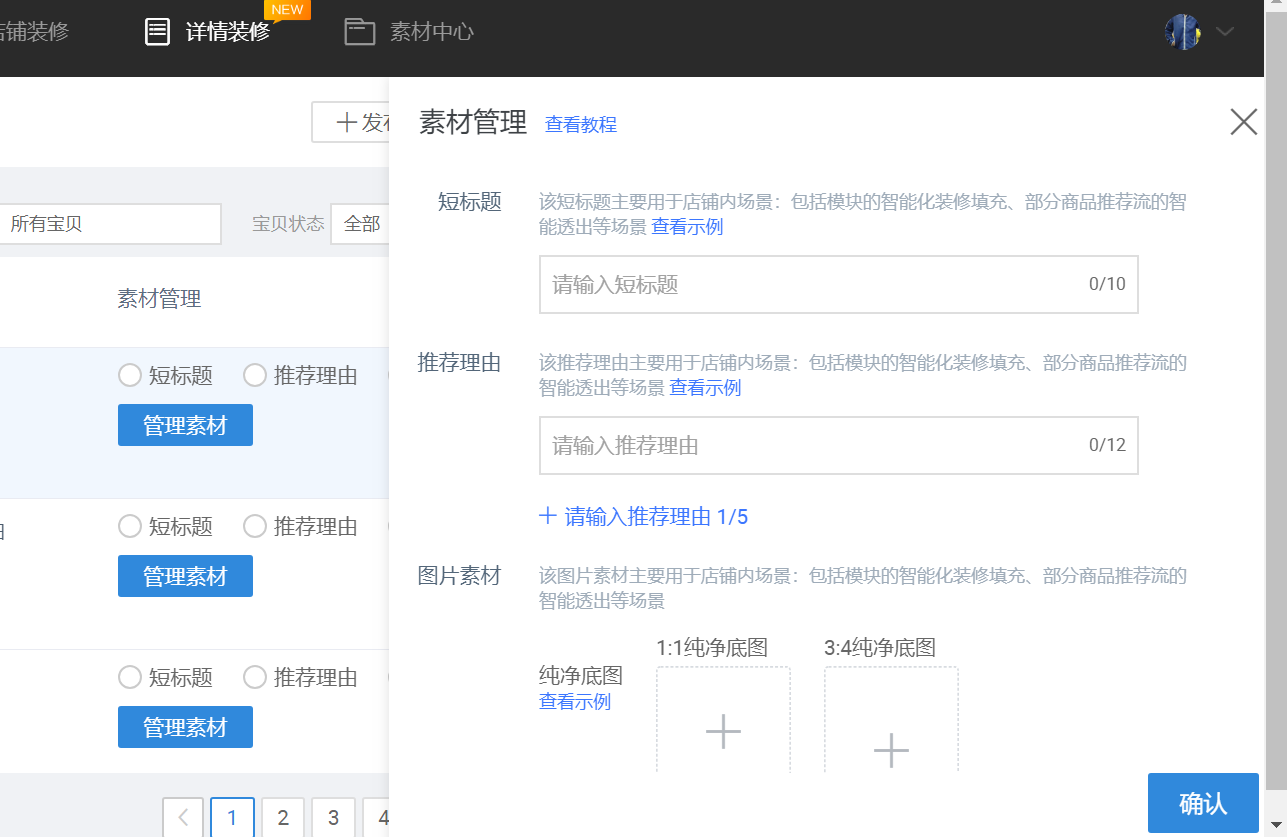
Task: Close the 素材管理 panel with the X
Action: (1243, 121)
